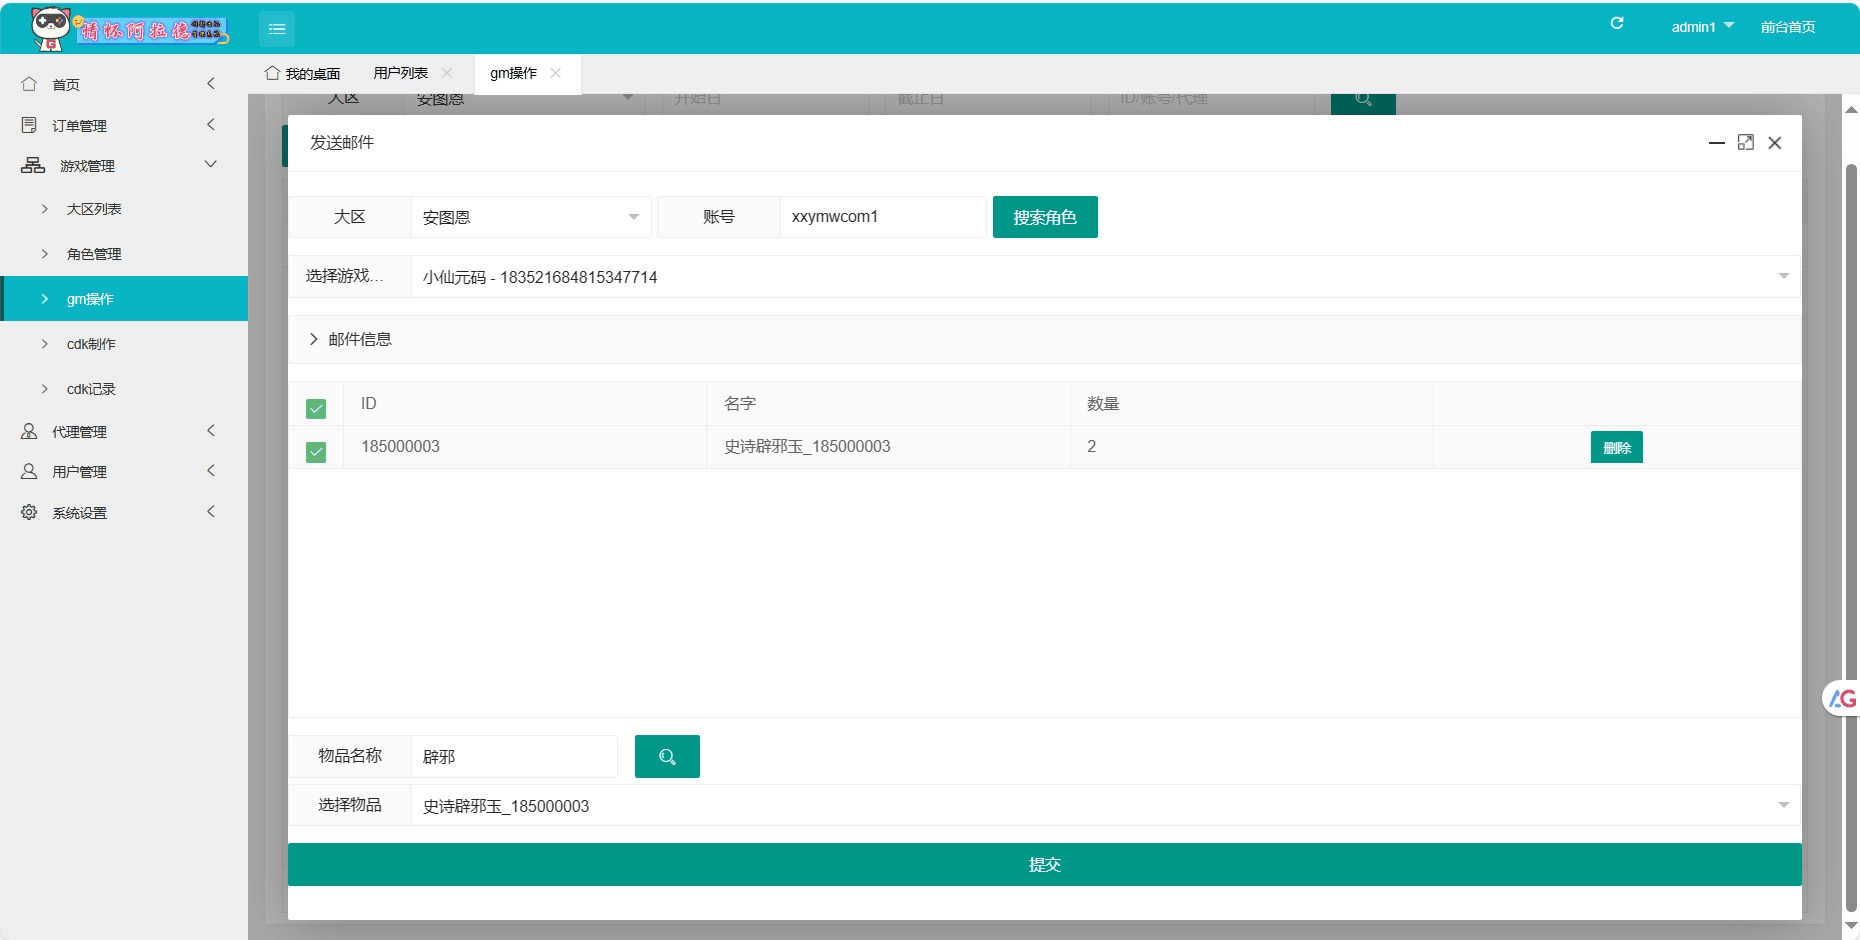Uncheck the row 185000003 checkbox
This screenshot has width=1860, height=940.
[316, 453]
